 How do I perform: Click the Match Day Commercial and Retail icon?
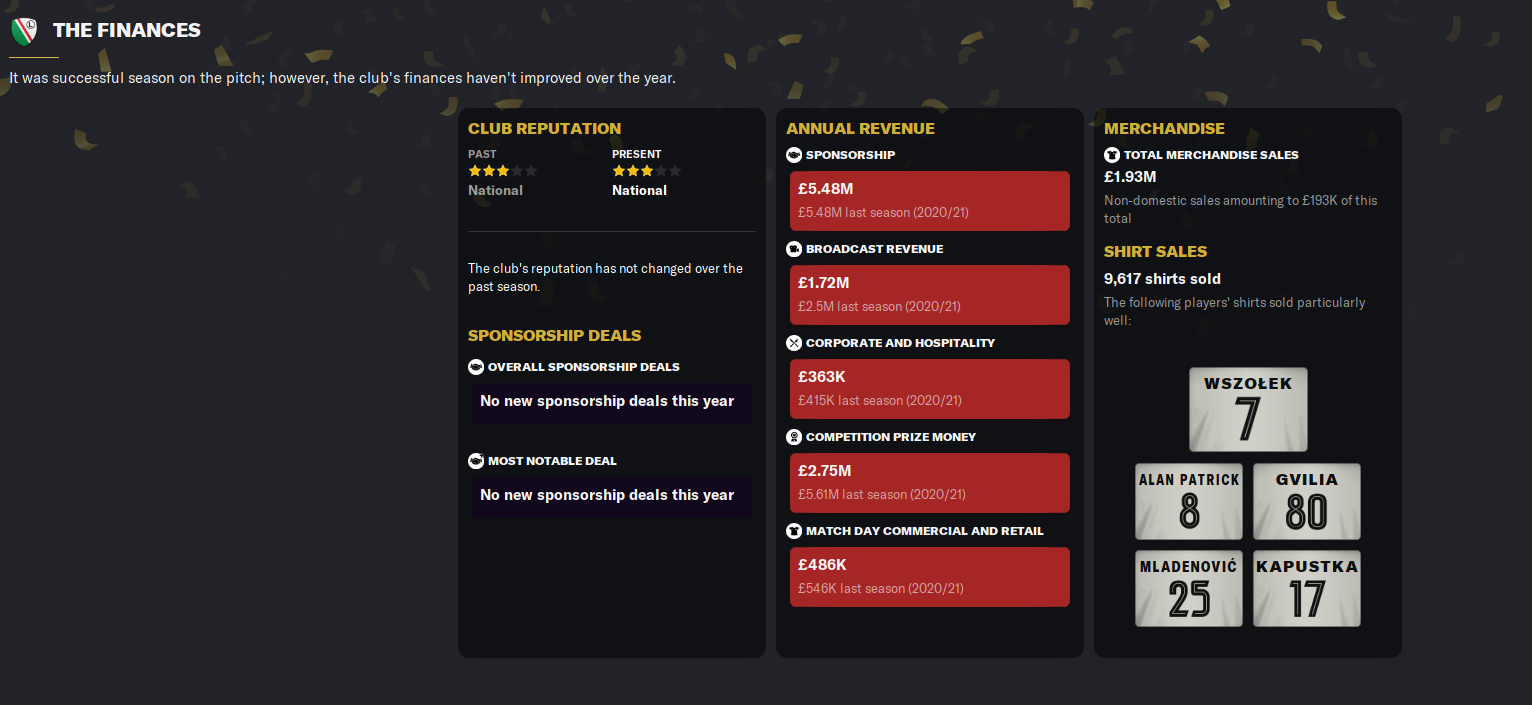pos(794,531)
